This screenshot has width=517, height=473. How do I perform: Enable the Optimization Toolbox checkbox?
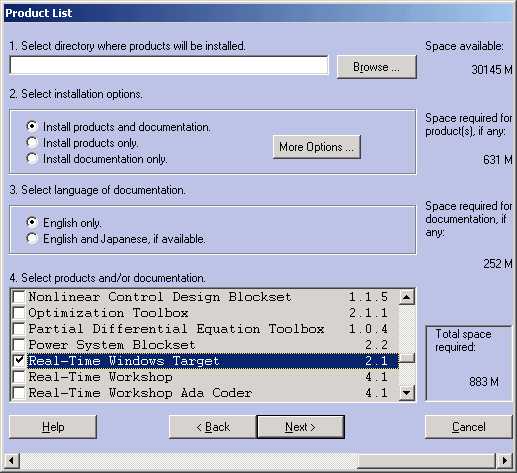pos(19,313)
